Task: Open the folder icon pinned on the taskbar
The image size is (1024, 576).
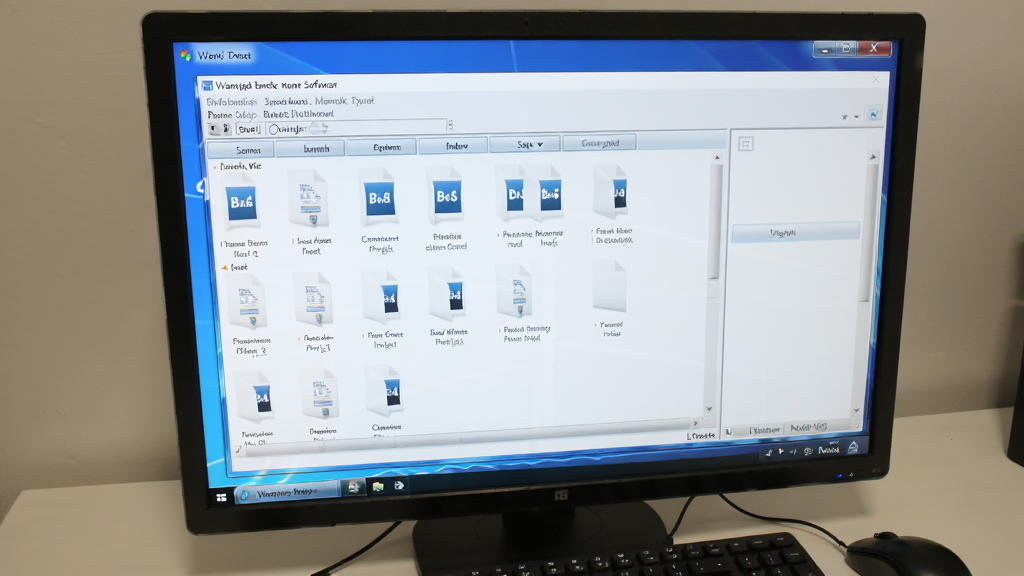Action: [x=377, y=487]
